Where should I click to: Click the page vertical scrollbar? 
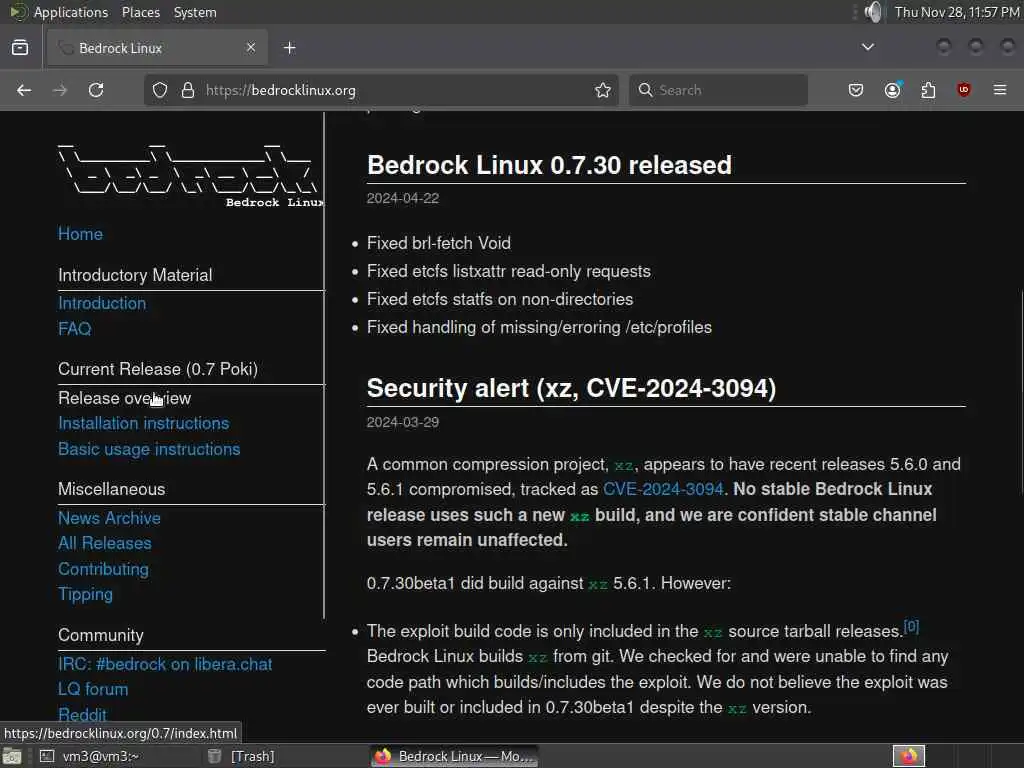1021,392
